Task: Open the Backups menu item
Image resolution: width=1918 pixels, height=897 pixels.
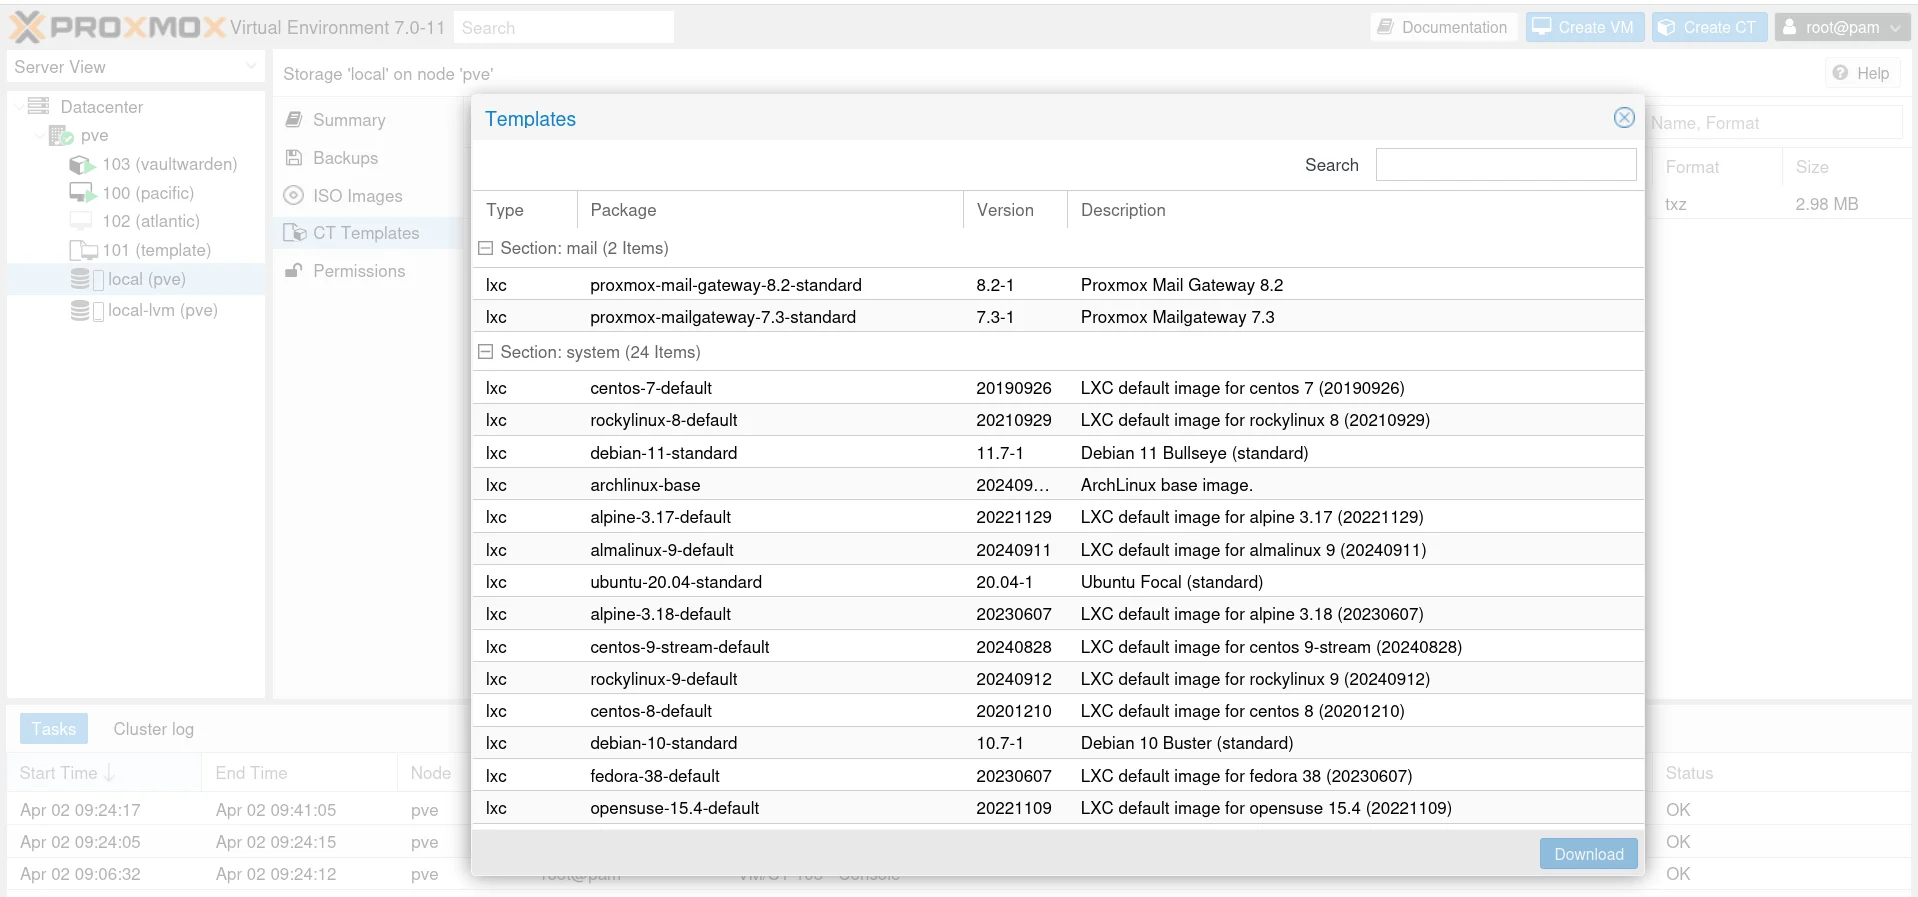Action: coord(345,158)
